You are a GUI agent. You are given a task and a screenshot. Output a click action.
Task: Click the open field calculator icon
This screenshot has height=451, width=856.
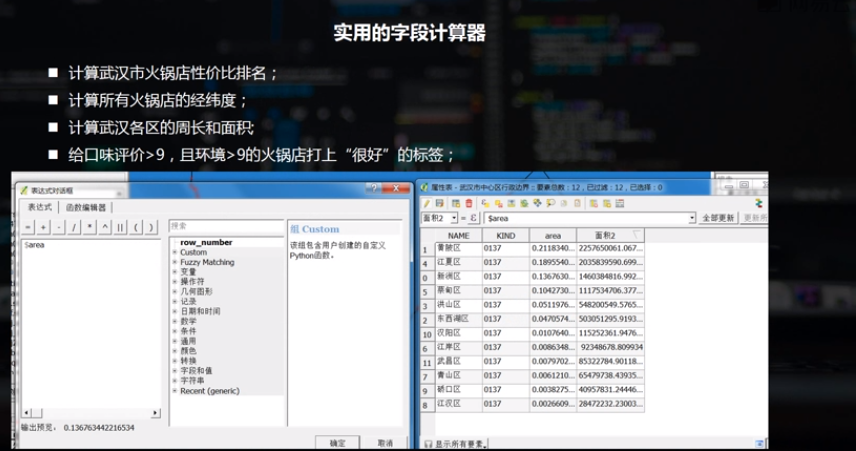(620, 203)
